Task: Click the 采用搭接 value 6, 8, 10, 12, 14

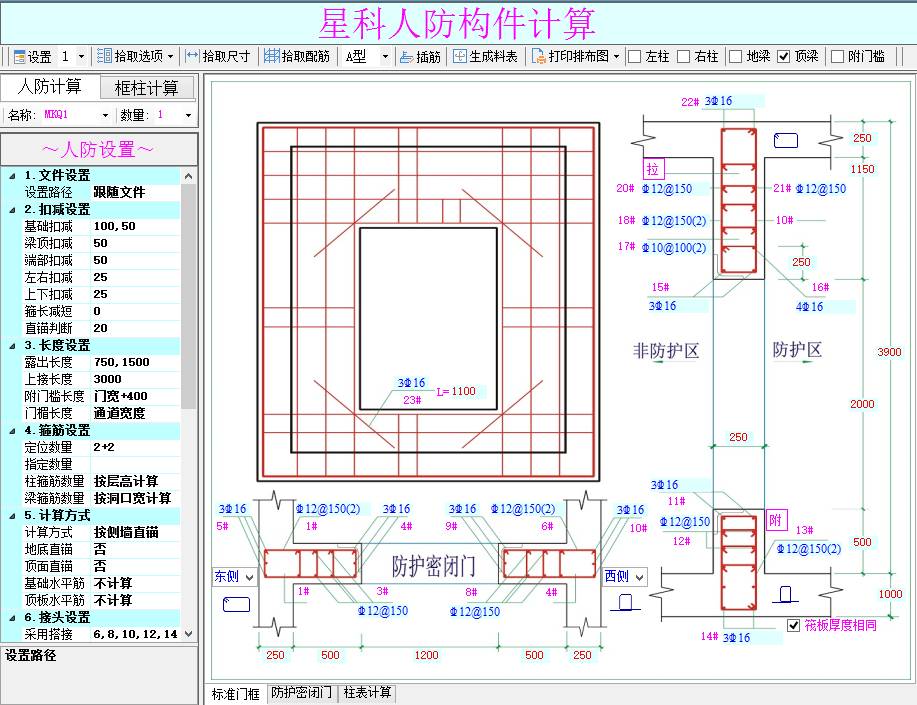Action: pos(136,634)
